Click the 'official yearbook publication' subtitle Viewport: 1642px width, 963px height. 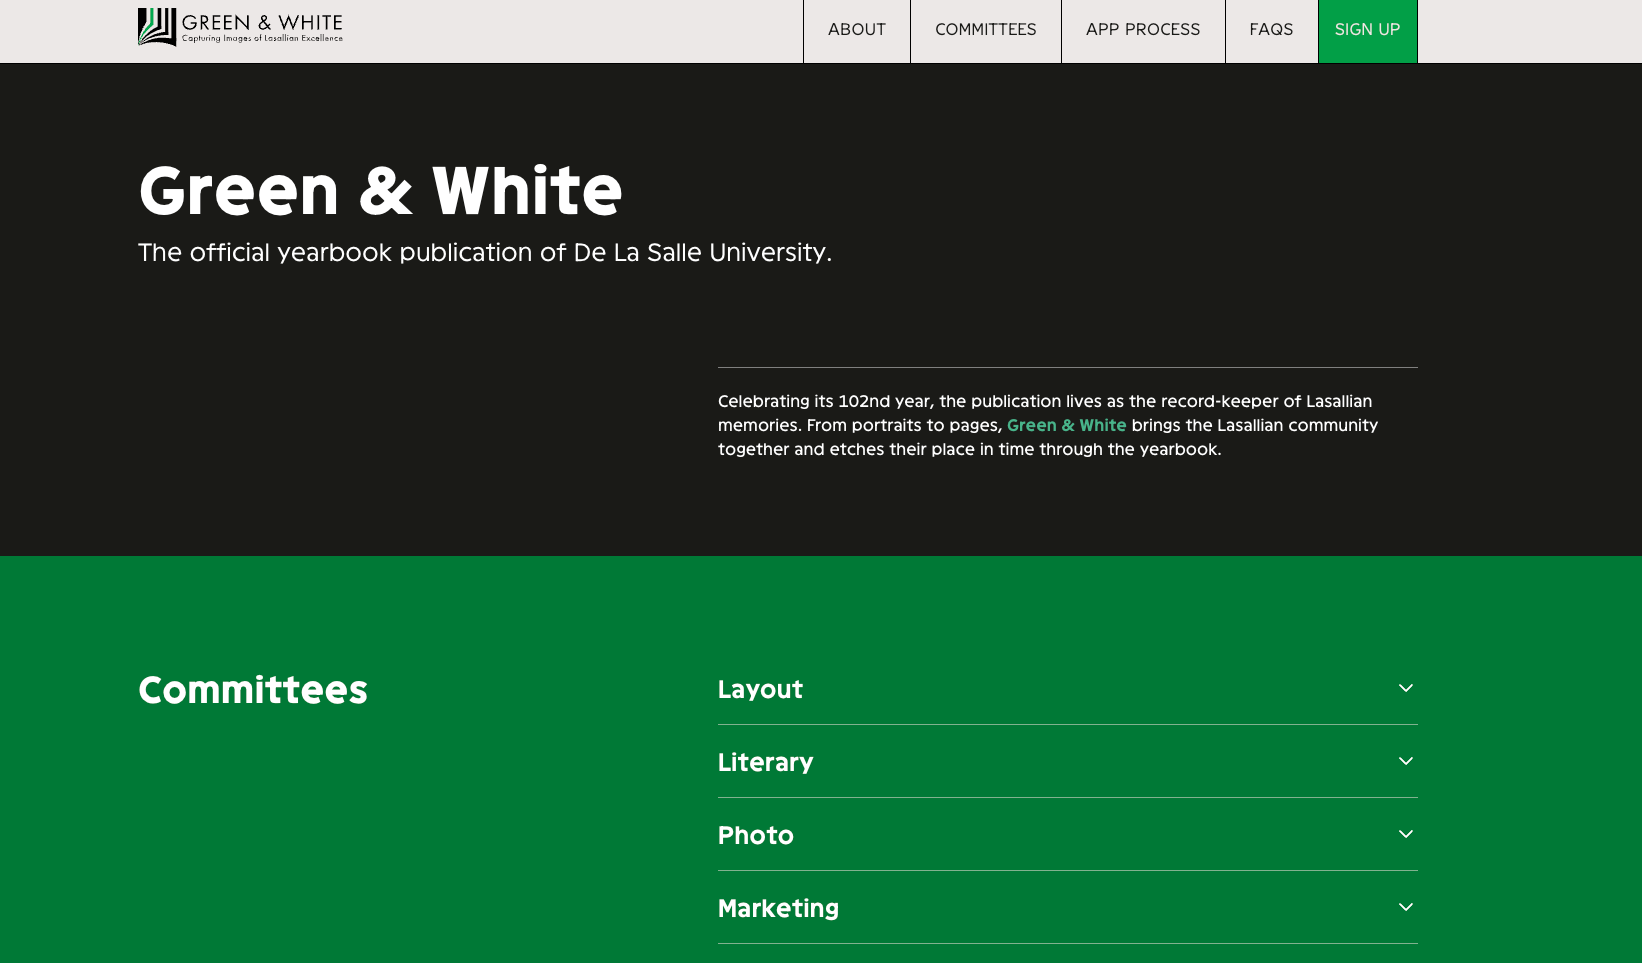coord(485,252)
